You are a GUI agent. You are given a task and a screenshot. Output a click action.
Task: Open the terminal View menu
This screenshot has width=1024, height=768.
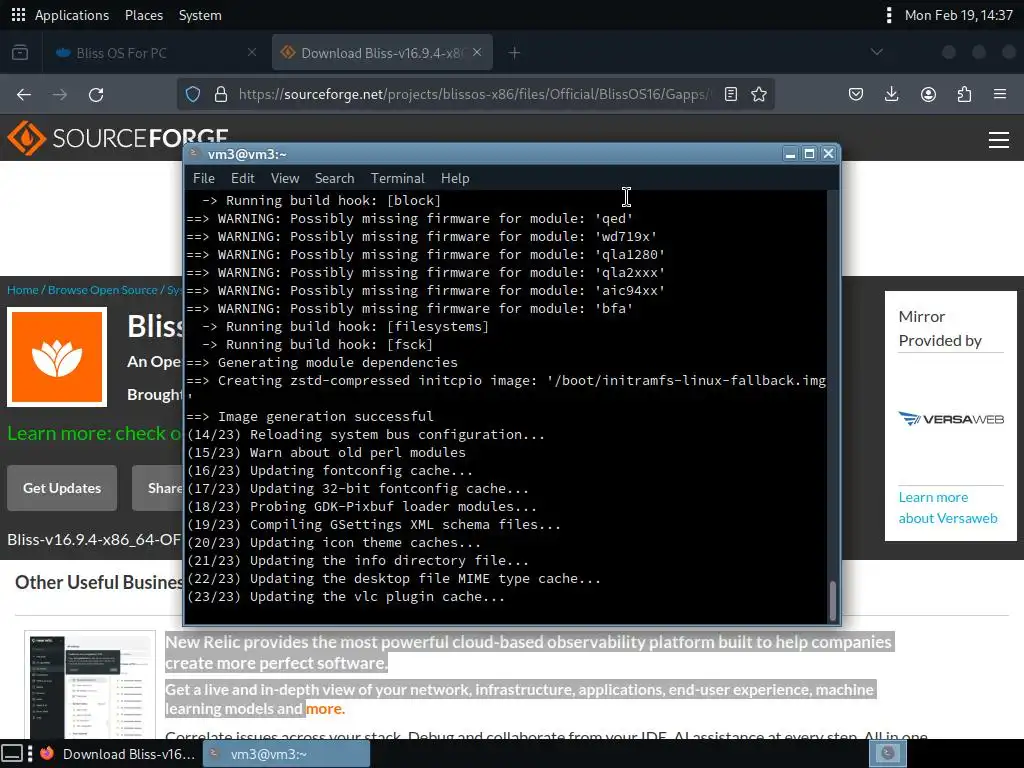(x=285, y=178)
